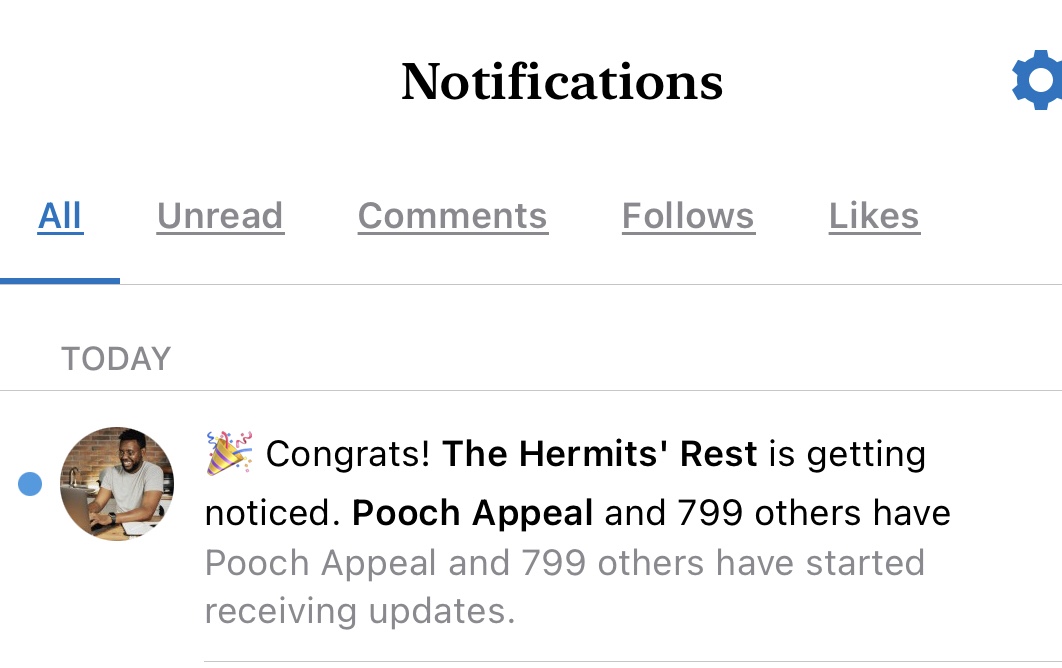Click the Notifications page heading
This screenshot has width=1062, height=668.
pyautogui.click(x=562, y=82)
